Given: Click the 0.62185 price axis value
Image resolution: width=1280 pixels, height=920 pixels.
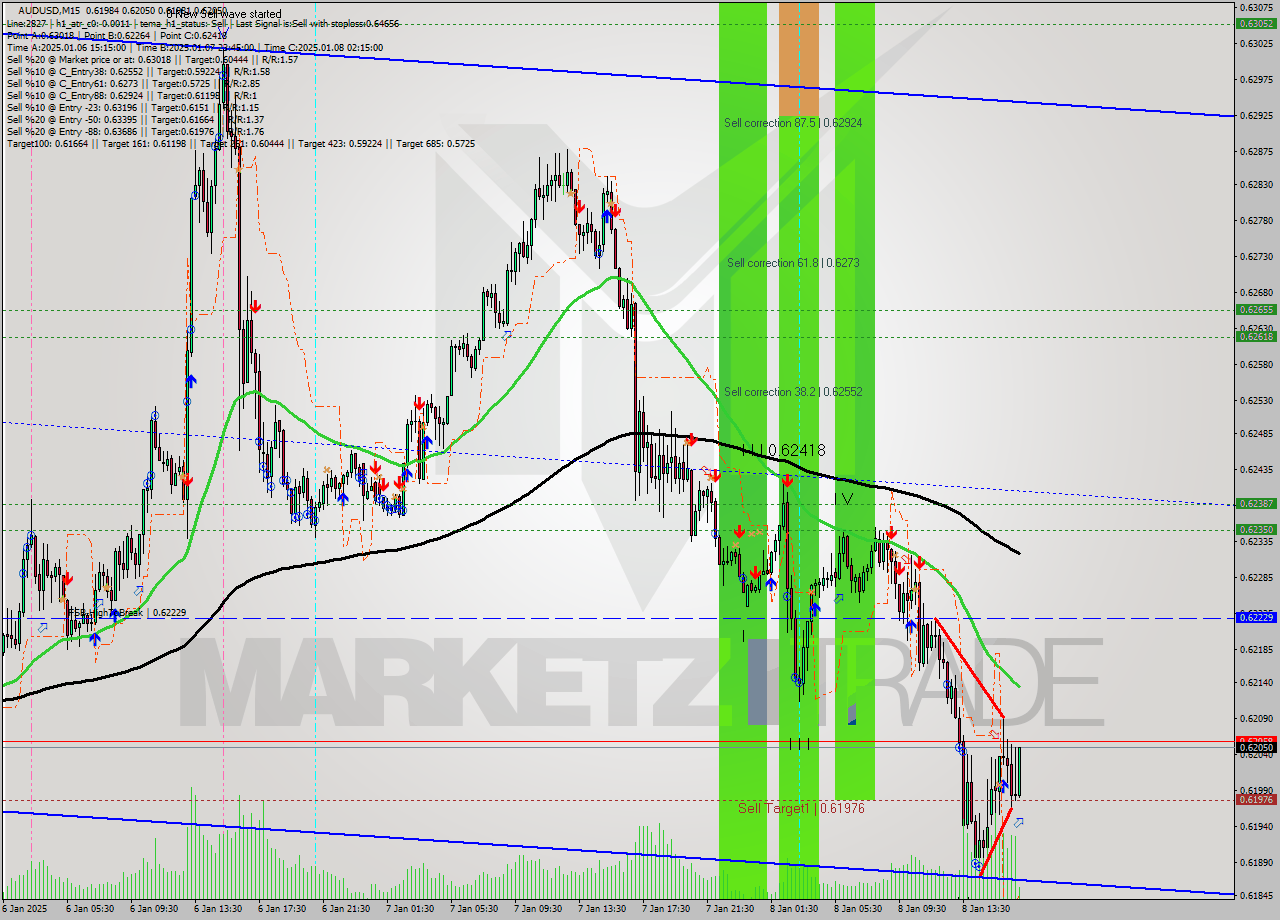Looking at the screenshot, I should click(x=1255, y=650).
